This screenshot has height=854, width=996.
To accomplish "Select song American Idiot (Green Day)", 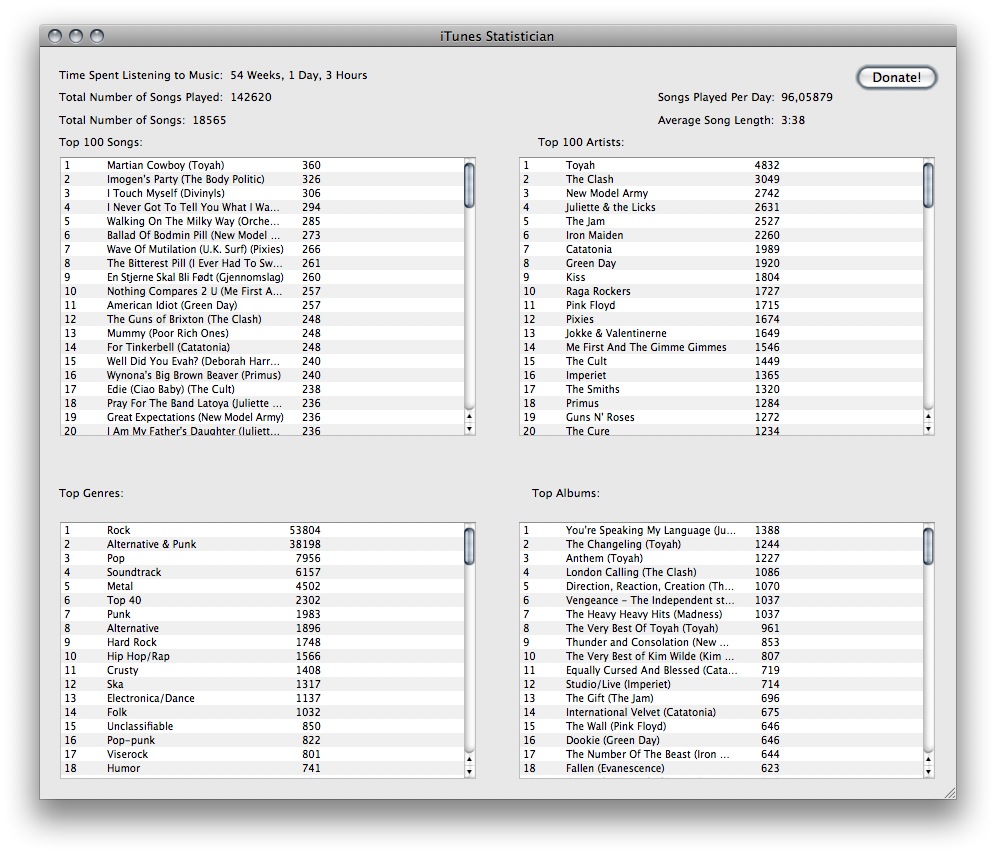I will tap(262, 305).
